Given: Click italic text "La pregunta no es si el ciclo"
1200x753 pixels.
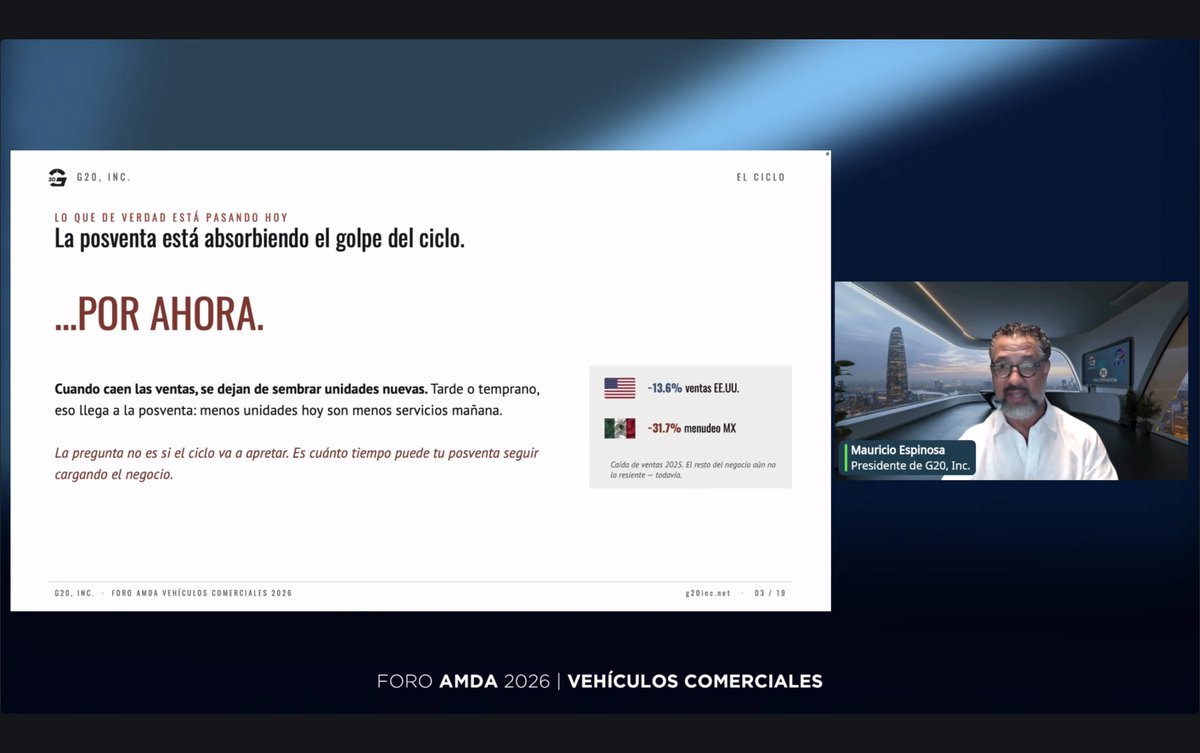Looking at the screenshot, I should point(136,453).
